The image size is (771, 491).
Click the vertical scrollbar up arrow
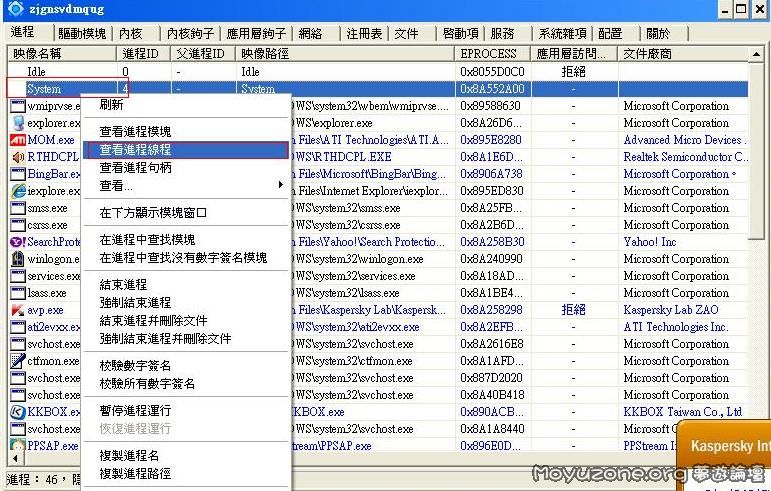(756, 54)
